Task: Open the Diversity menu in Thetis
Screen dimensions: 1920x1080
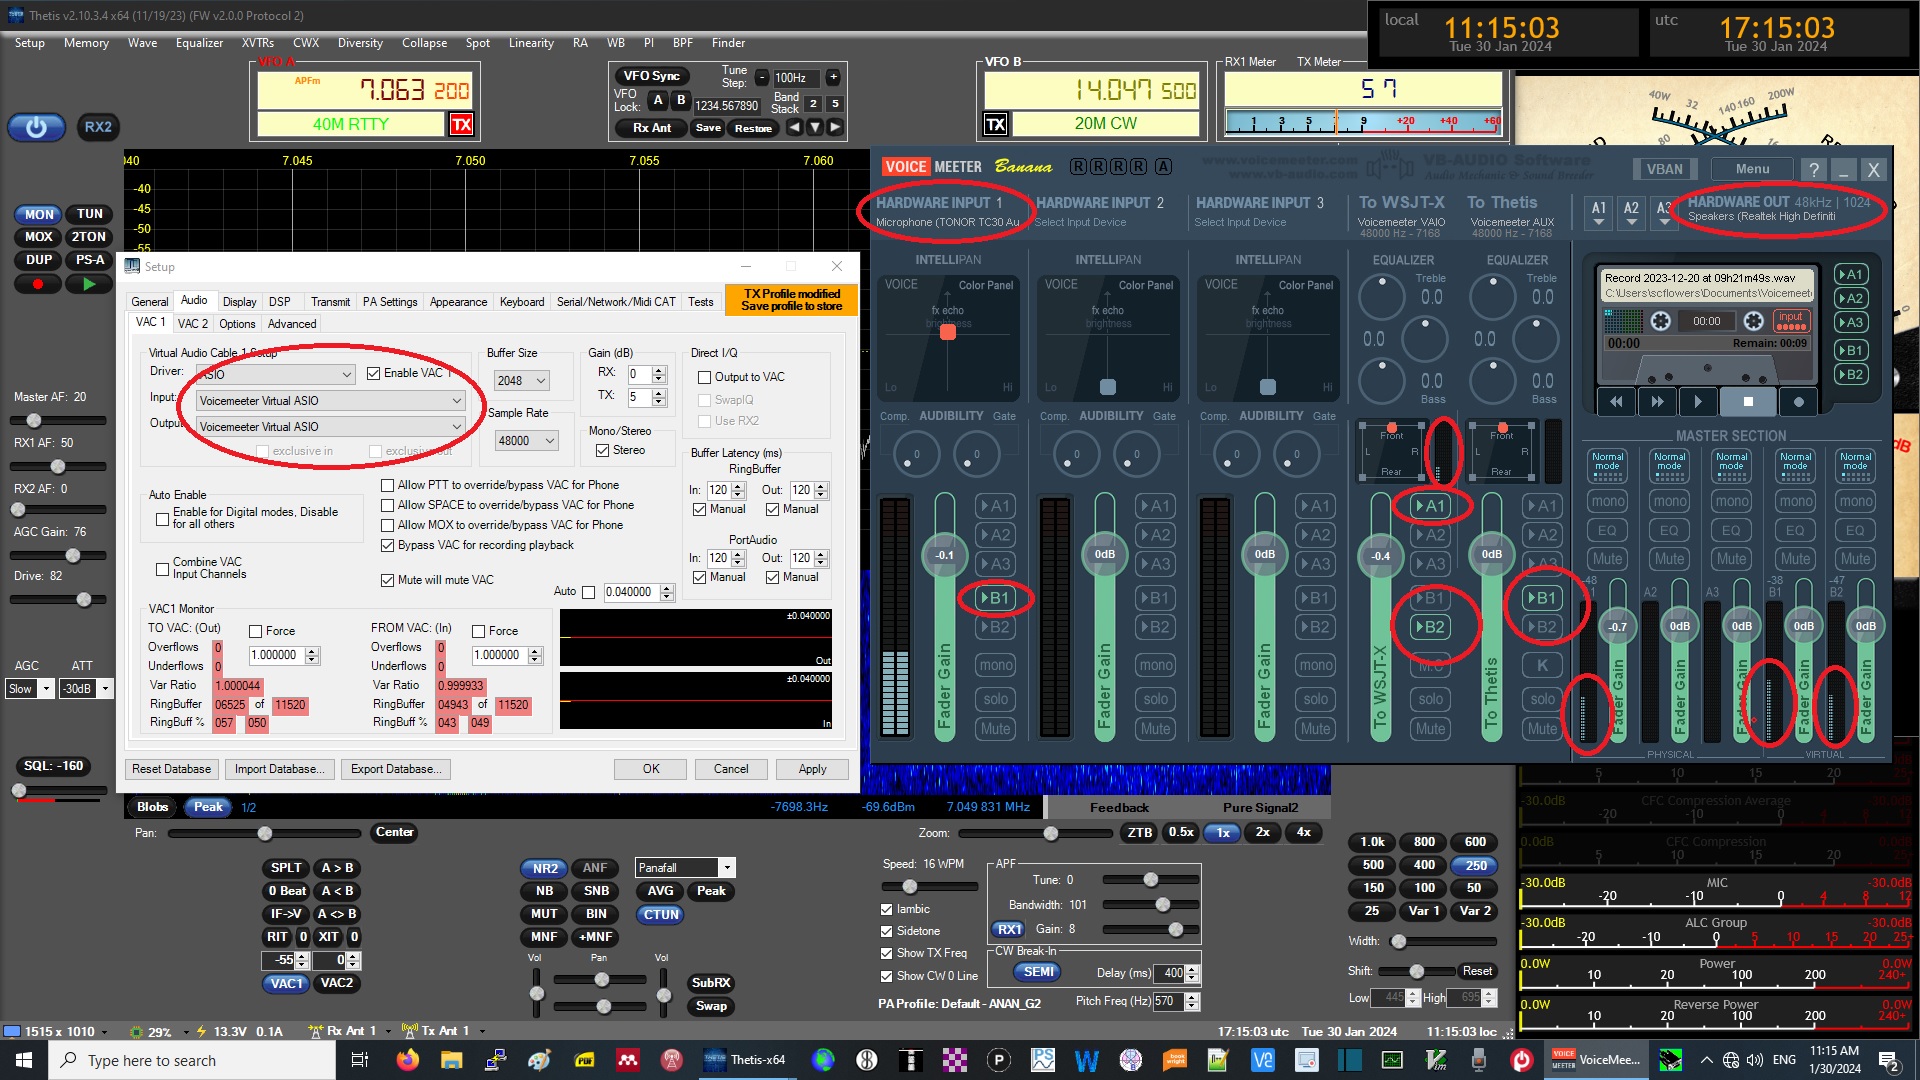Action: [x=360, y=43]
